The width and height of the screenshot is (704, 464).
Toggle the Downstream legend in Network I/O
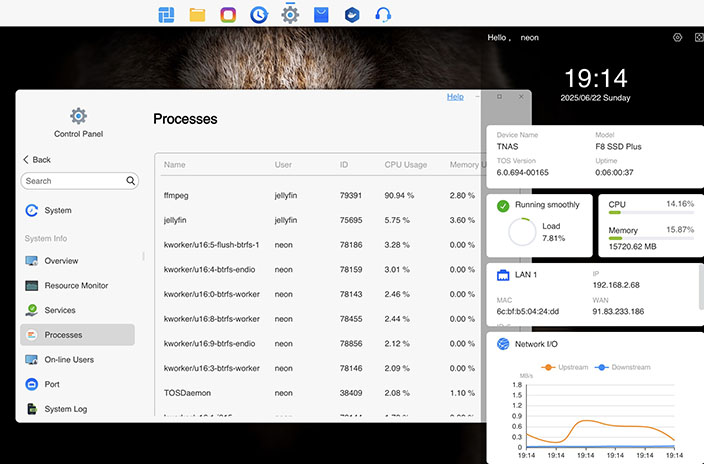(x=622, y=367)
